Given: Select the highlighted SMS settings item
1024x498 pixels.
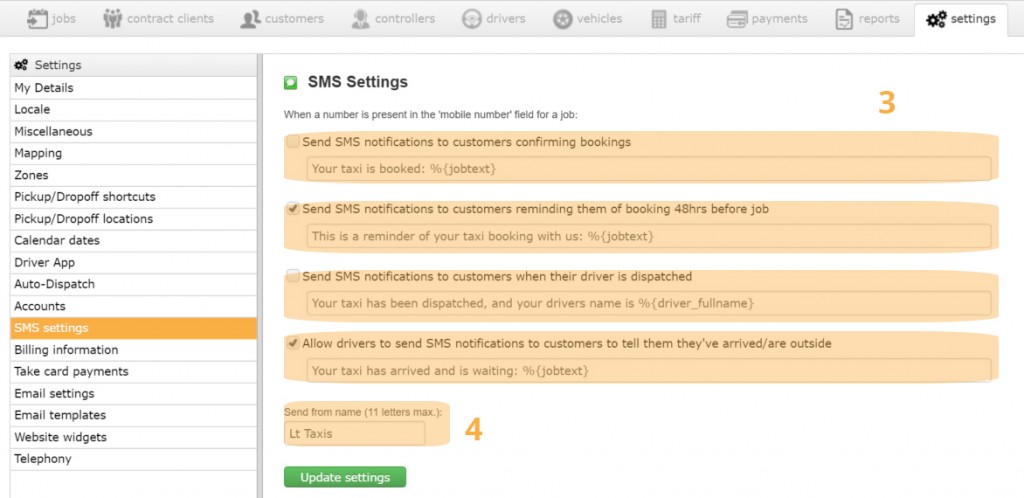Looking at the screenshot, I should coord(134,328).
